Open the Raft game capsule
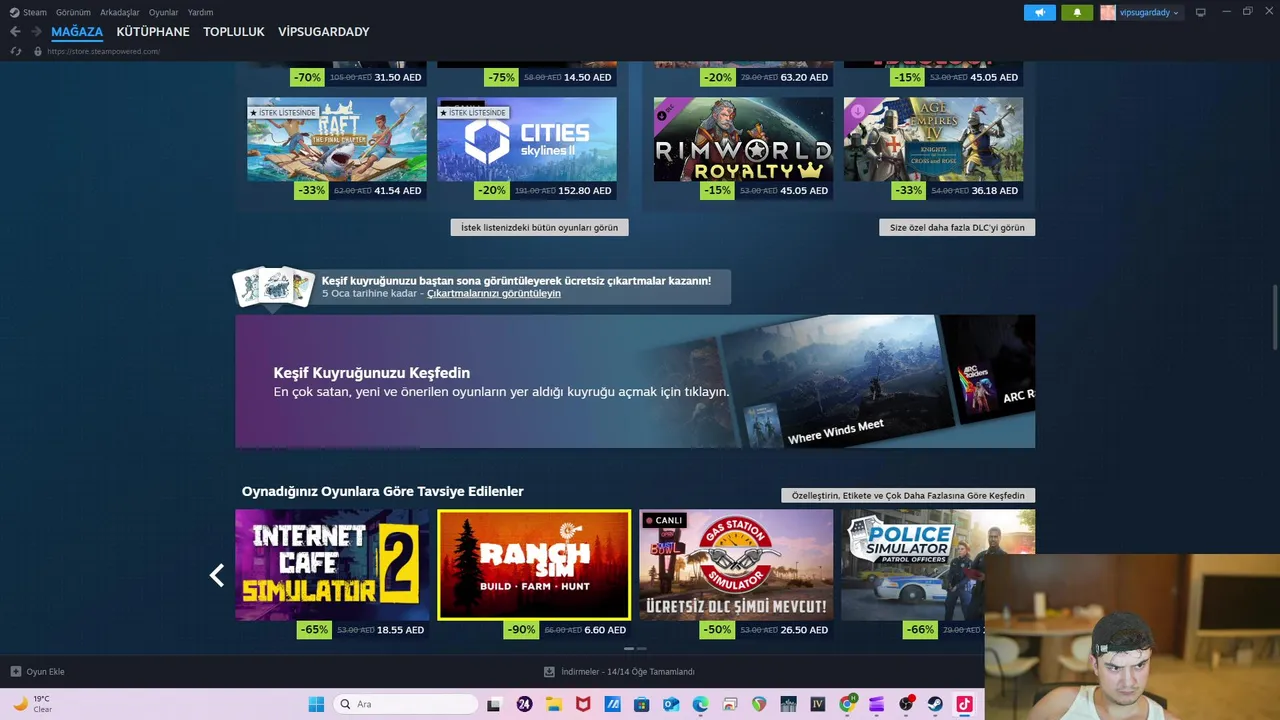 click(x=336, y=139)
